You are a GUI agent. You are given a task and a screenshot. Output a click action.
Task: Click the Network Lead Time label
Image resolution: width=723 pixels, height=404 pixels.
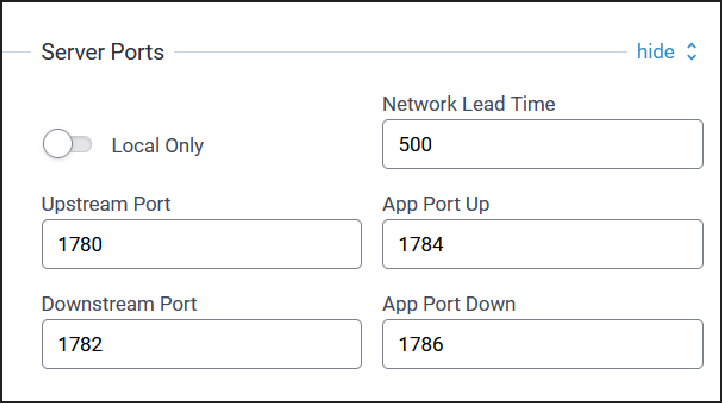click(468, 104)
